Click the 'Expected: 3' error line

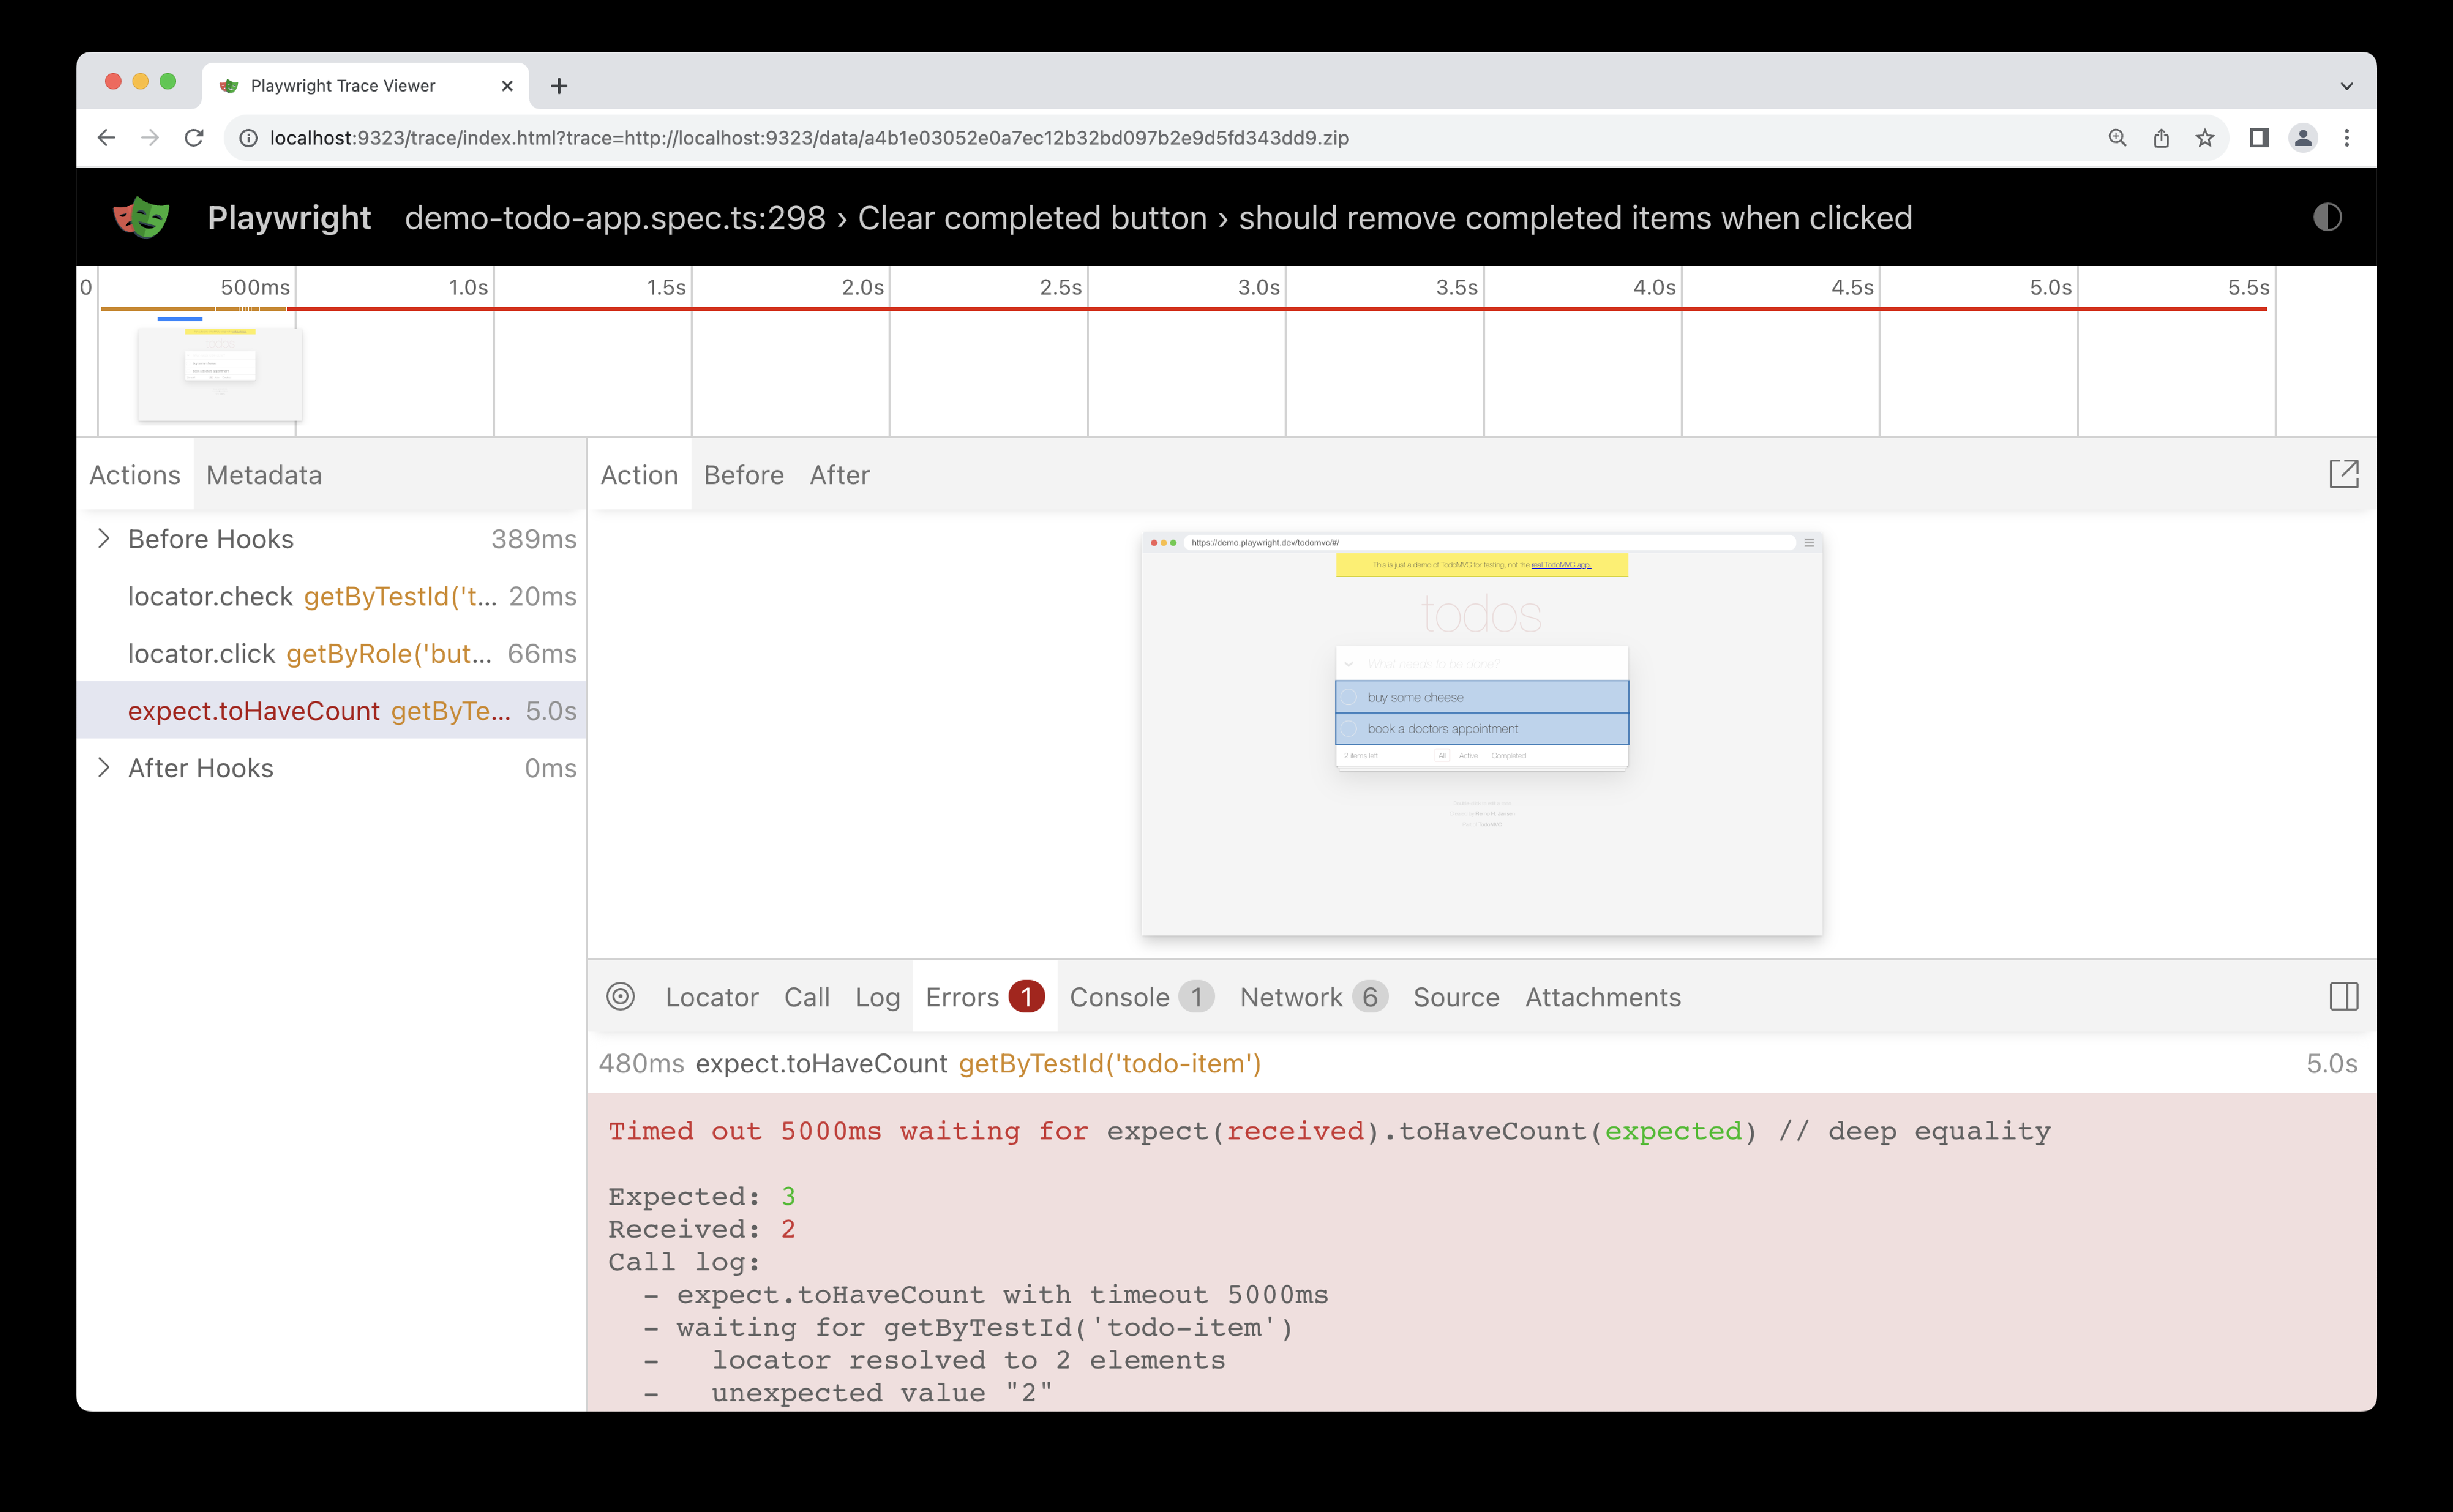702,1196
